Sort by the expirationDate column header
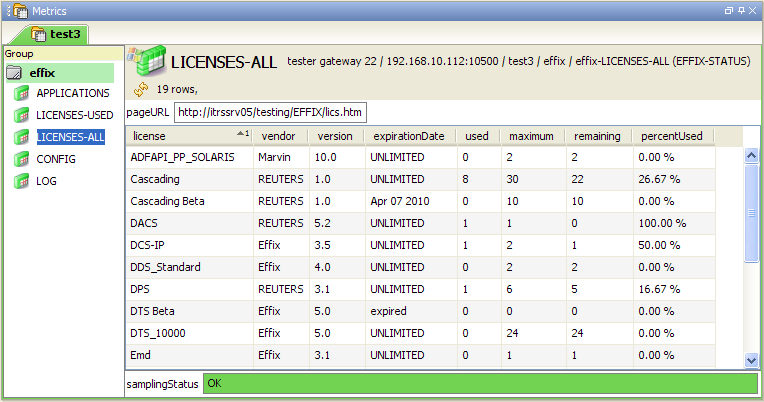Screen dimensions: 764x402 pos(408,136)
